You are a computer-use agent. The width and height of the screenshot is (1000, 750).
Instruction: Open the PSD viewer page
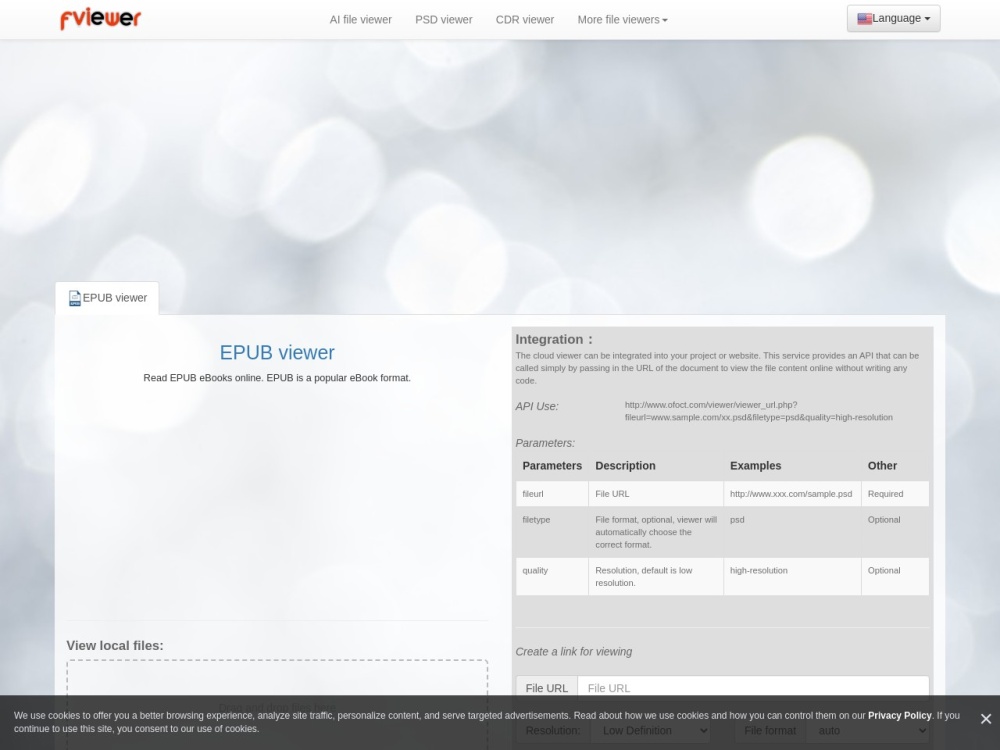[444, 20]
